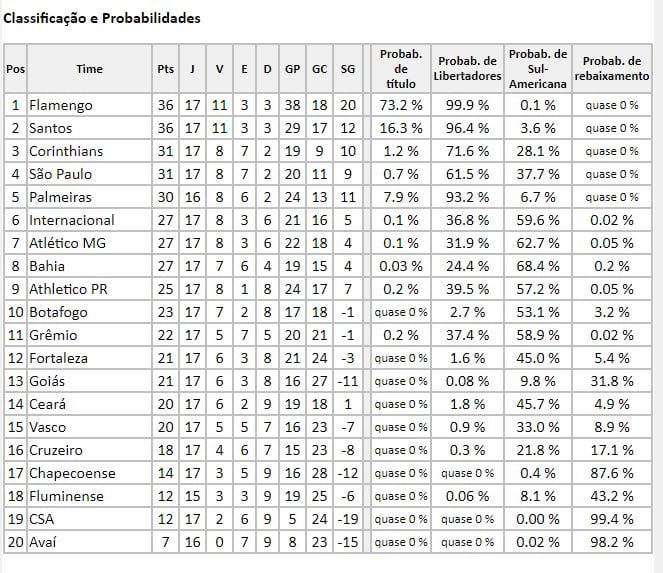Screen dimensions: 663x573
Task: Click the Probab. de Libertadores header
Action: tap(467, 69)
